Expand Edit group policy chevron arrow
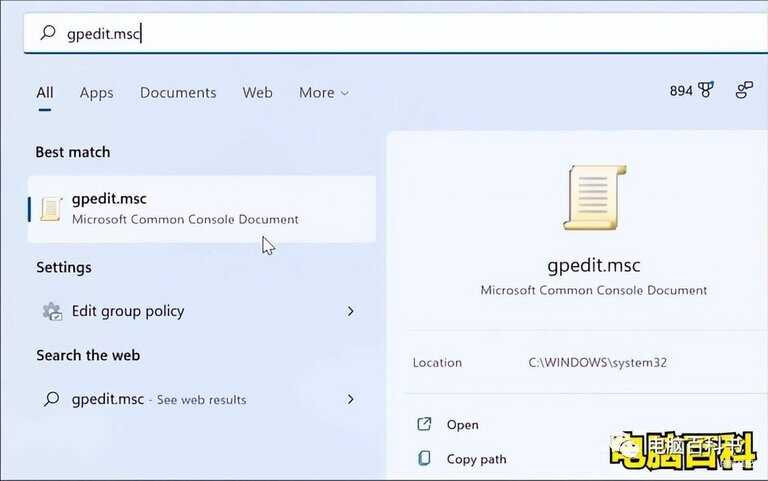 coord(350,311)
